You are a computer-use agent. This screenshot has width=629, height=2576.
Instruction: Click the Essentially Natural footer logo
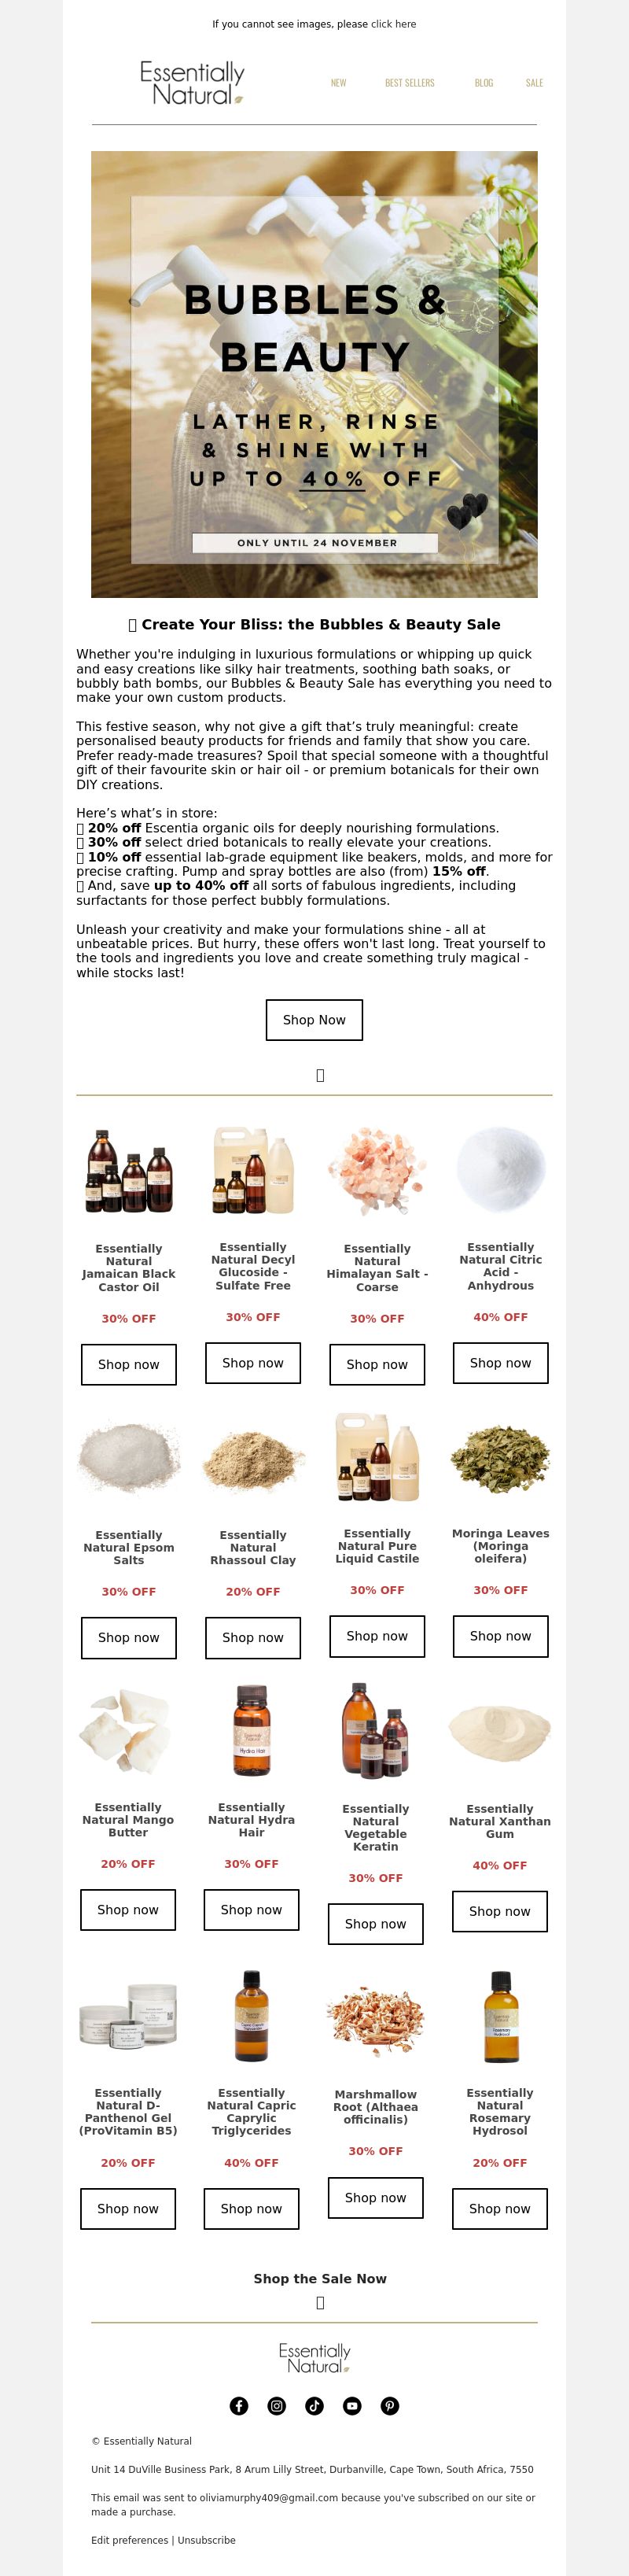(314, 2357)
